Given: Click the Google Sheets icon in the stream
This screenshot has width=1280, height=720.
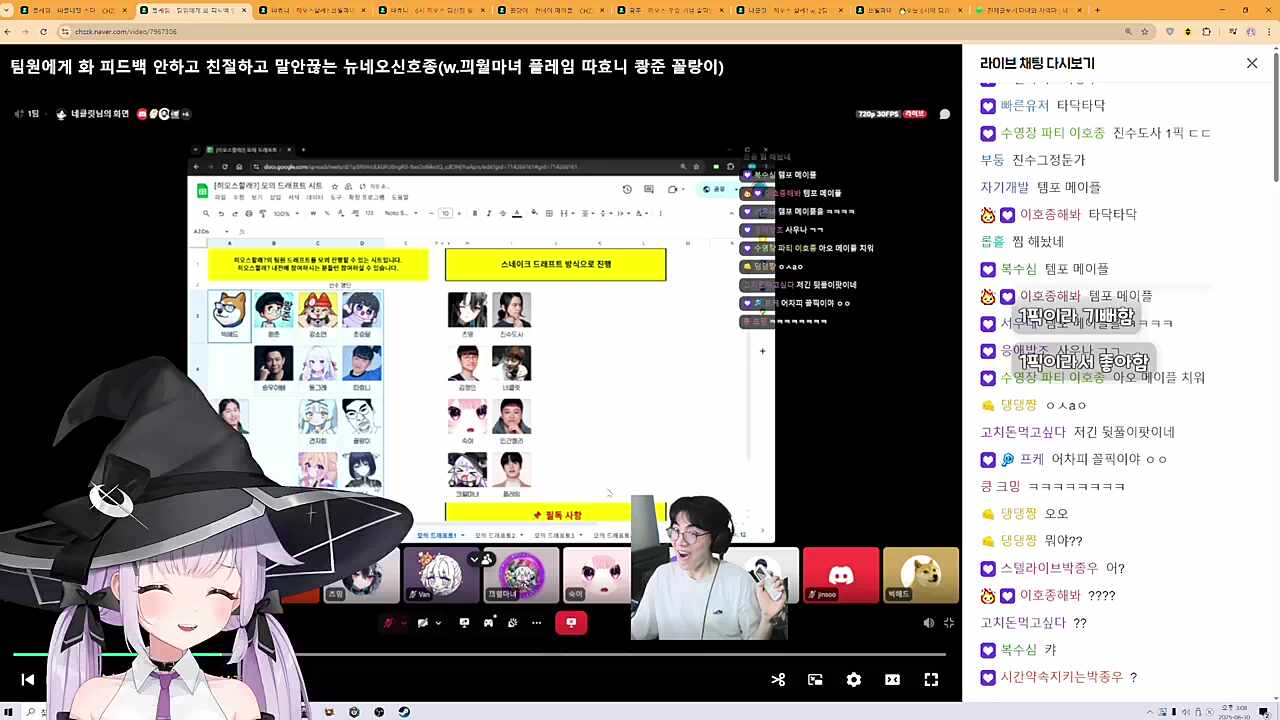Looking at the screenshot, I should pyautogui.click(x=202, y=190).
